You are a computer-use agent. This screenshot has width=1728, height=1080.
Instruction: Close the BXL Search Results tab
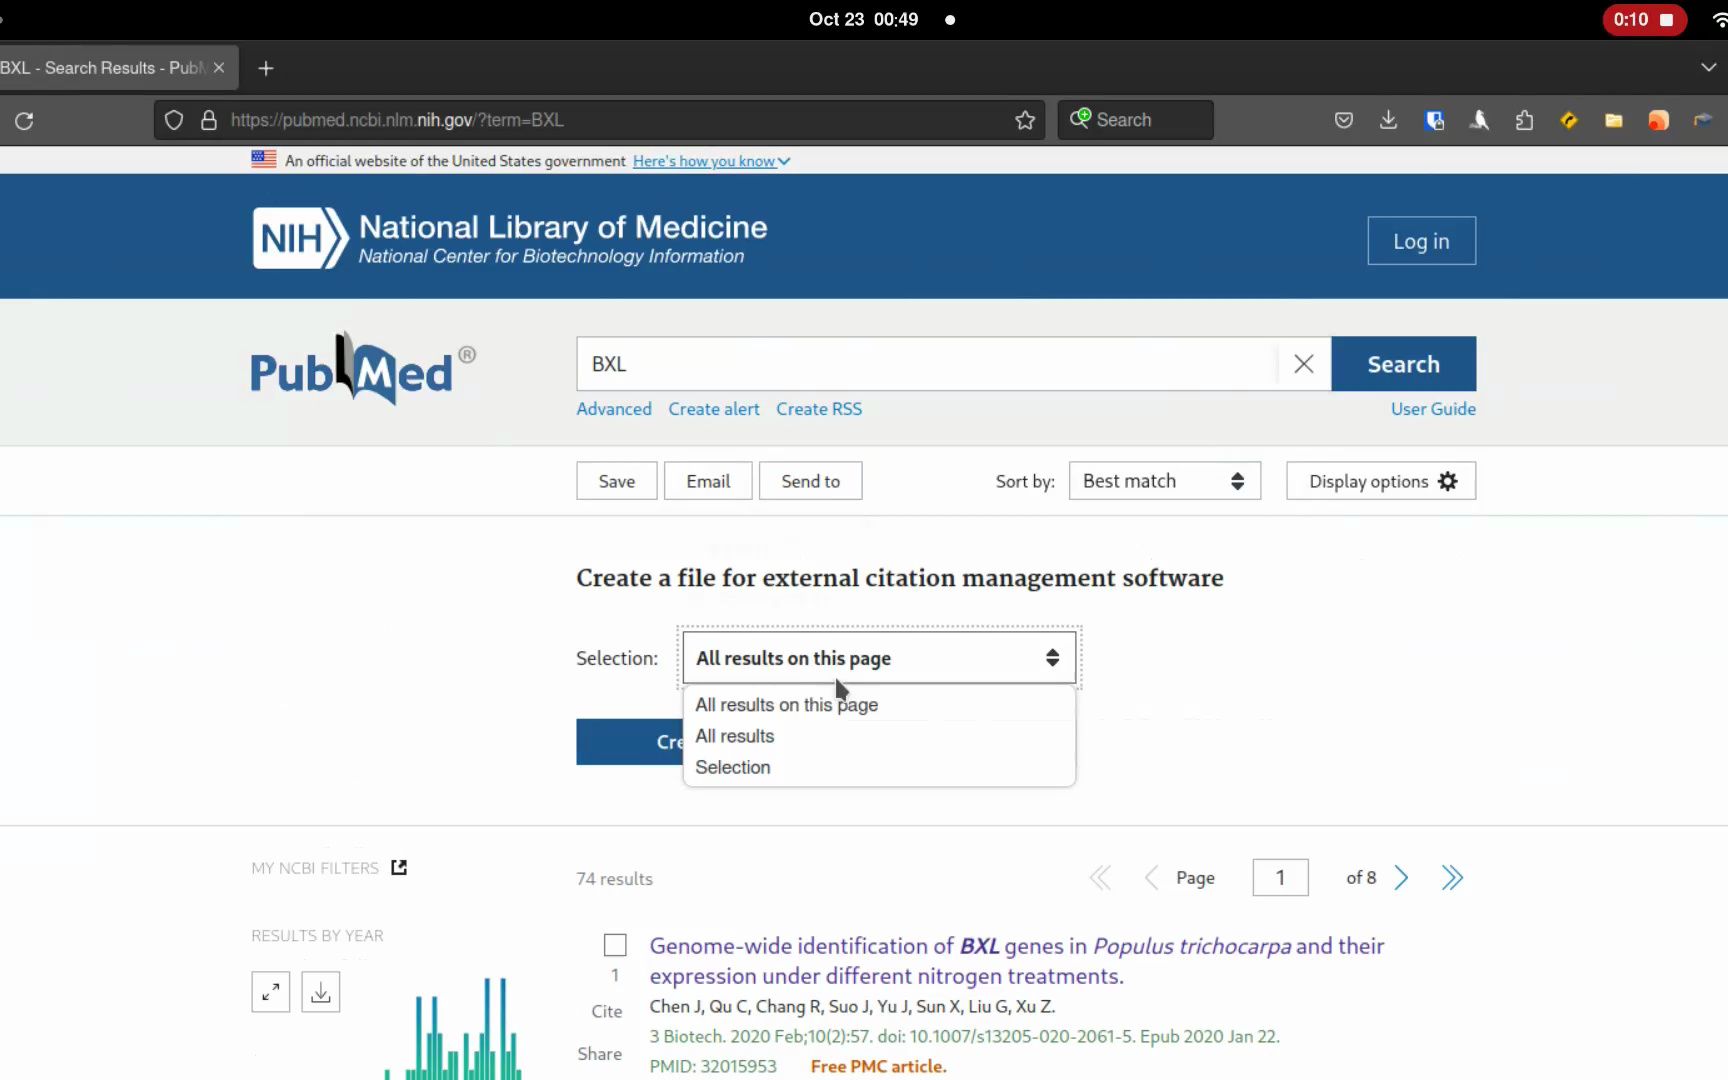coord(219,68)
